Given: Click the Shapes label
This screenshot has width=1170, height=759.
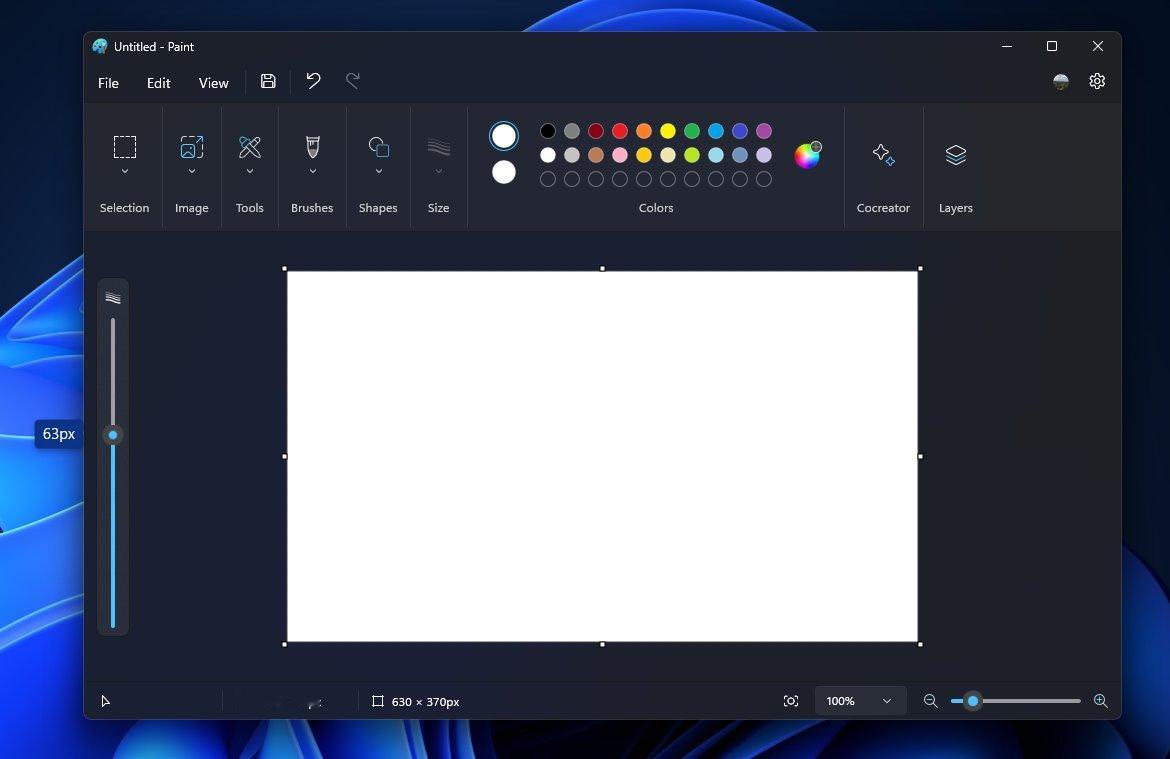Looking at the screenshot, I should pos(378,208).
